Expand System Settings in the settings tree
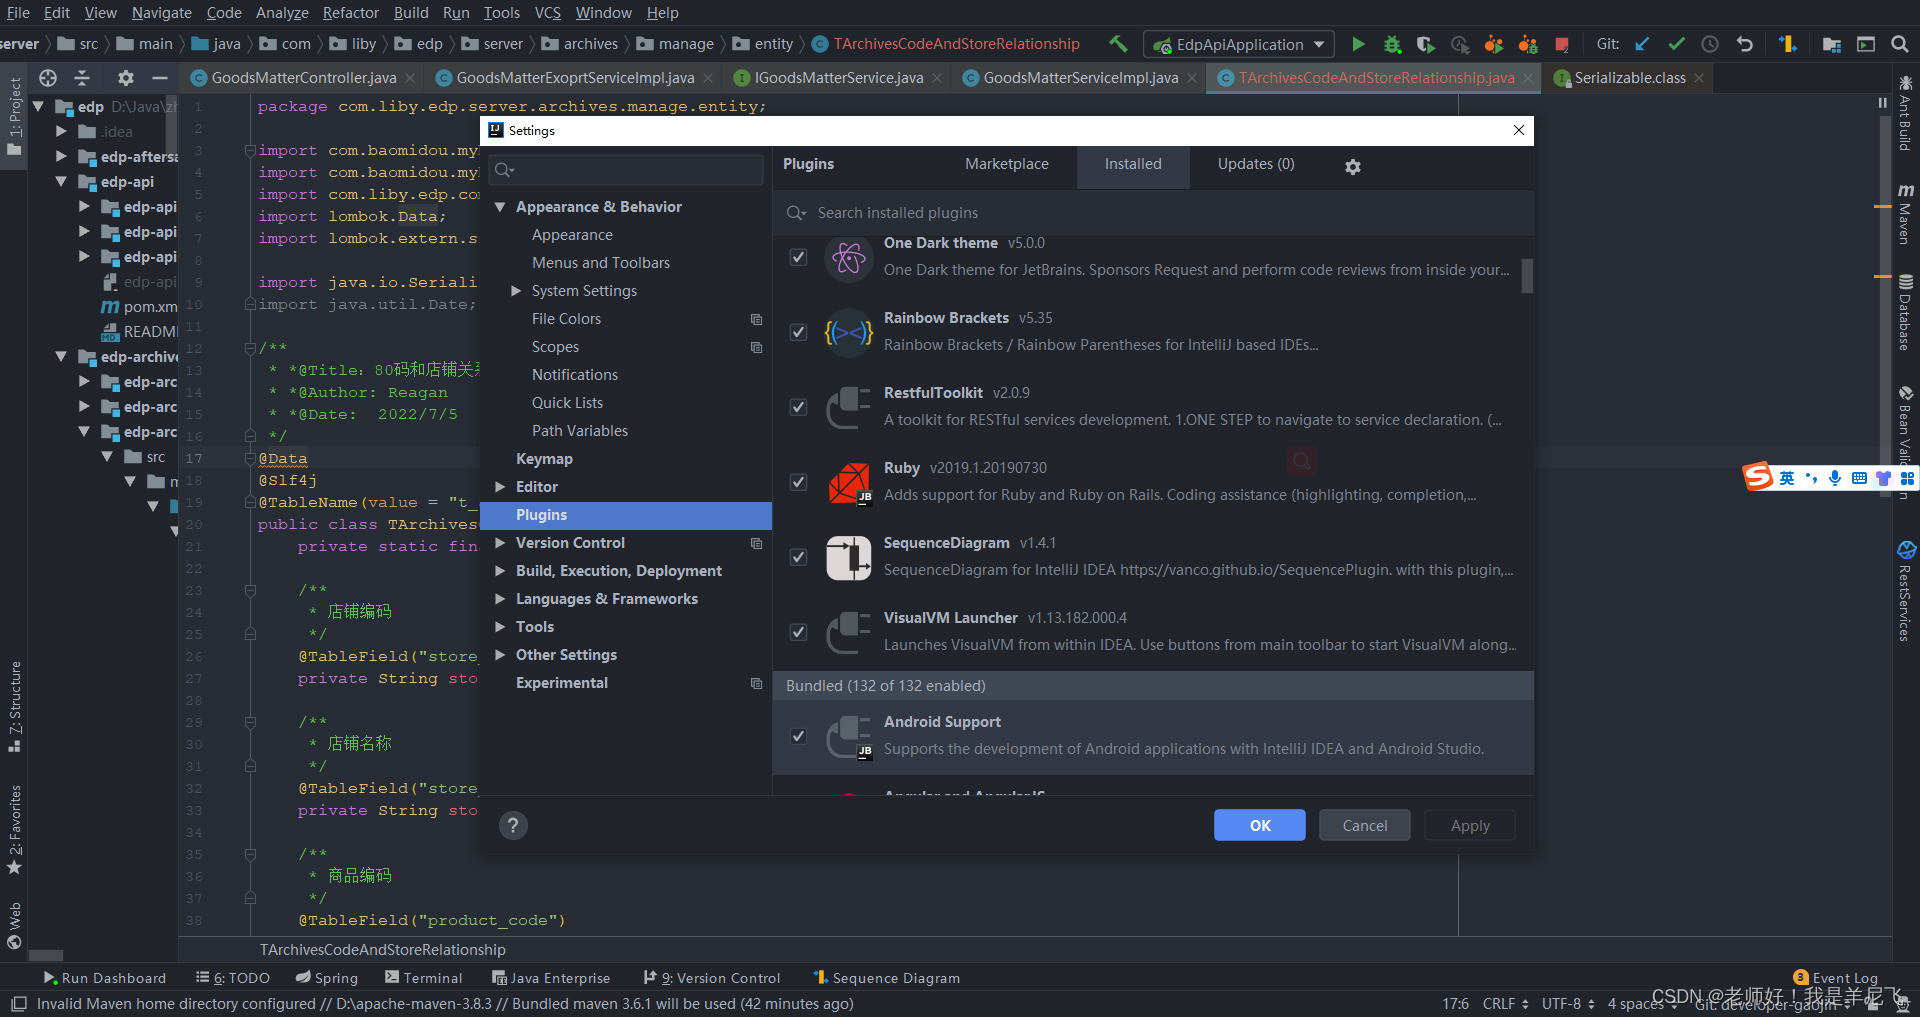Screen dimensions: 1920x1017 click(x=516, y=291)
